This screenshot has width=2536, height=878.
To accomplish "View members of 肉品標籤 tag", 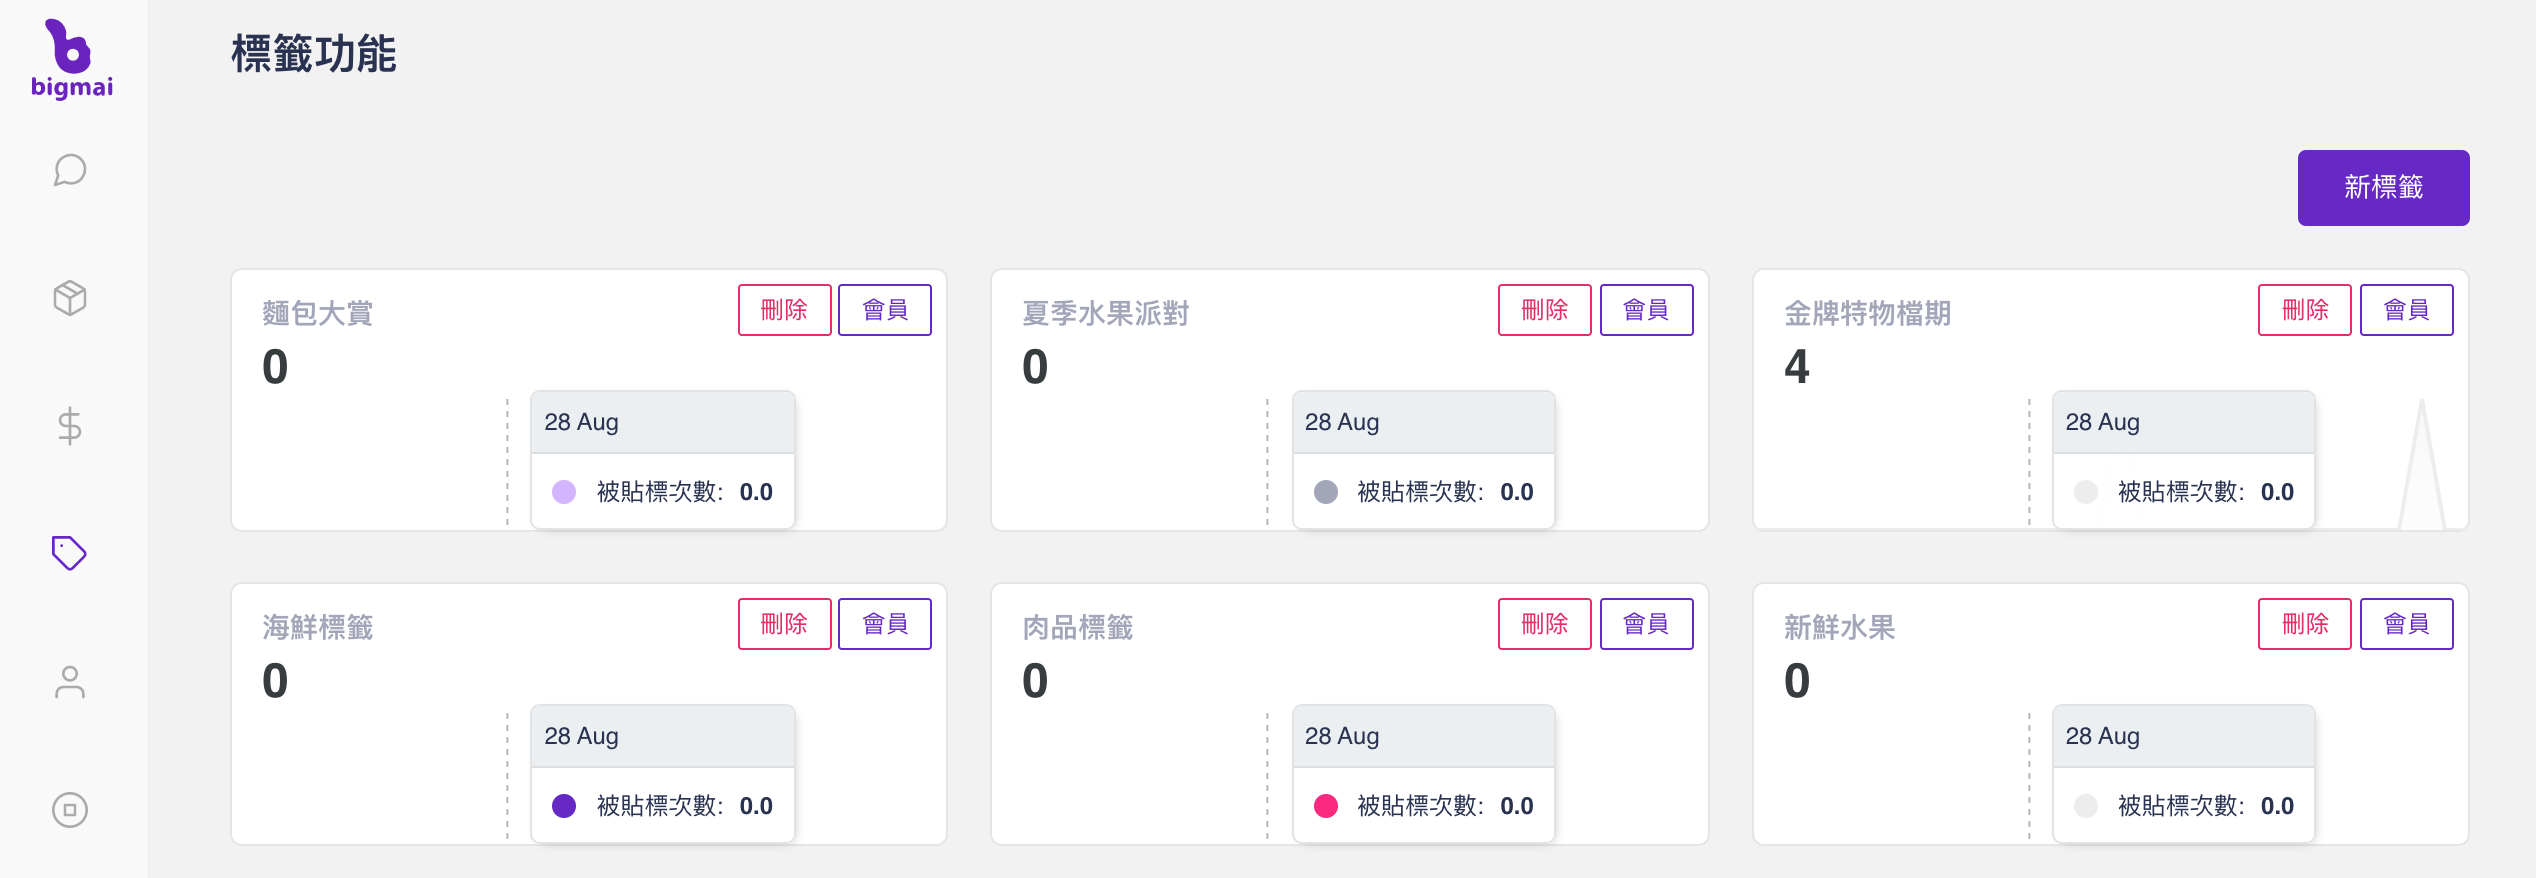I will click(x=1647, y=624).
